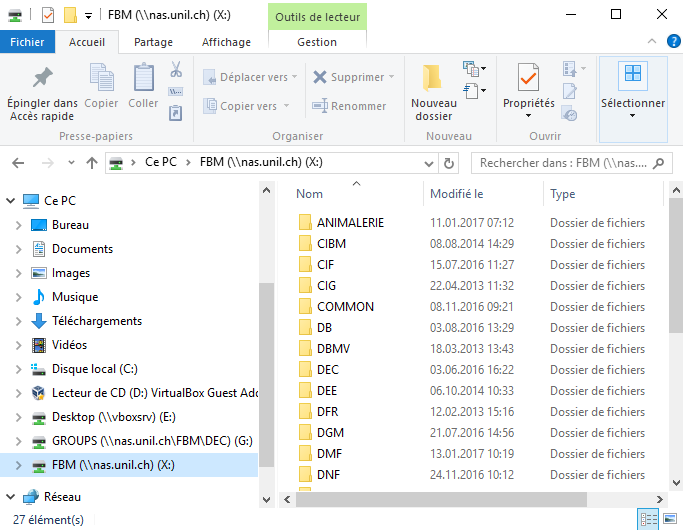683x530 pixels.
Task: Expand the Documents tree node
Action: point(18,249)
